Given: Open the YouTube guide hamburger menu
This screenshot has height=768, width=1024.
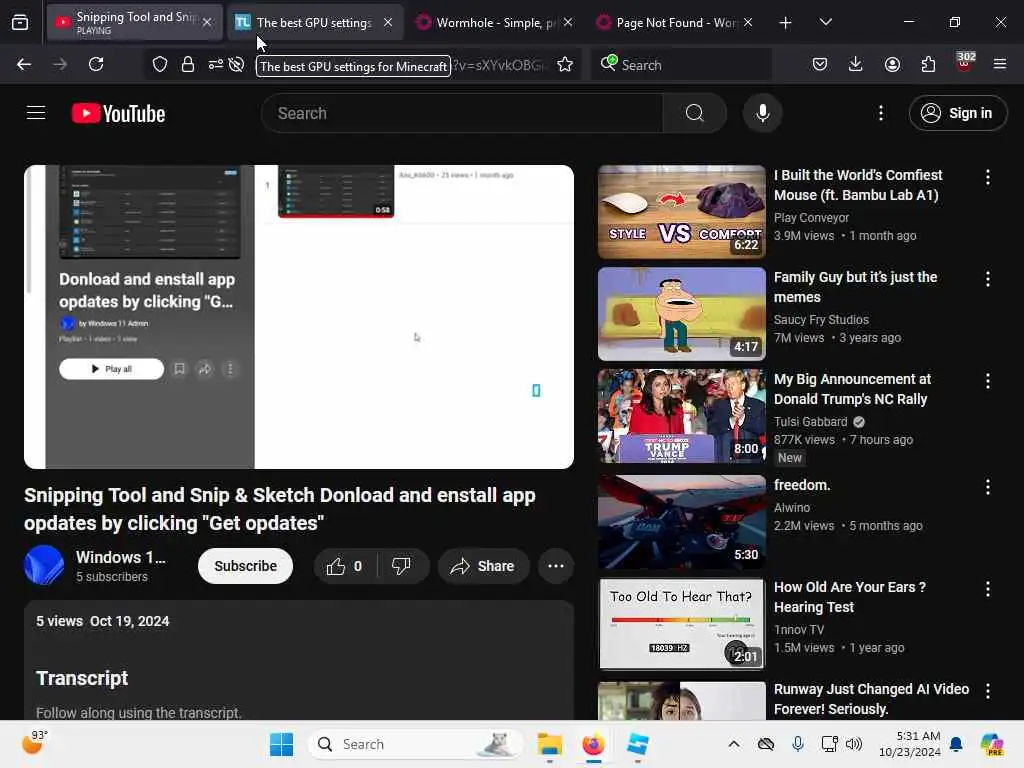Looking at the screenshot, I should [36, 113].
